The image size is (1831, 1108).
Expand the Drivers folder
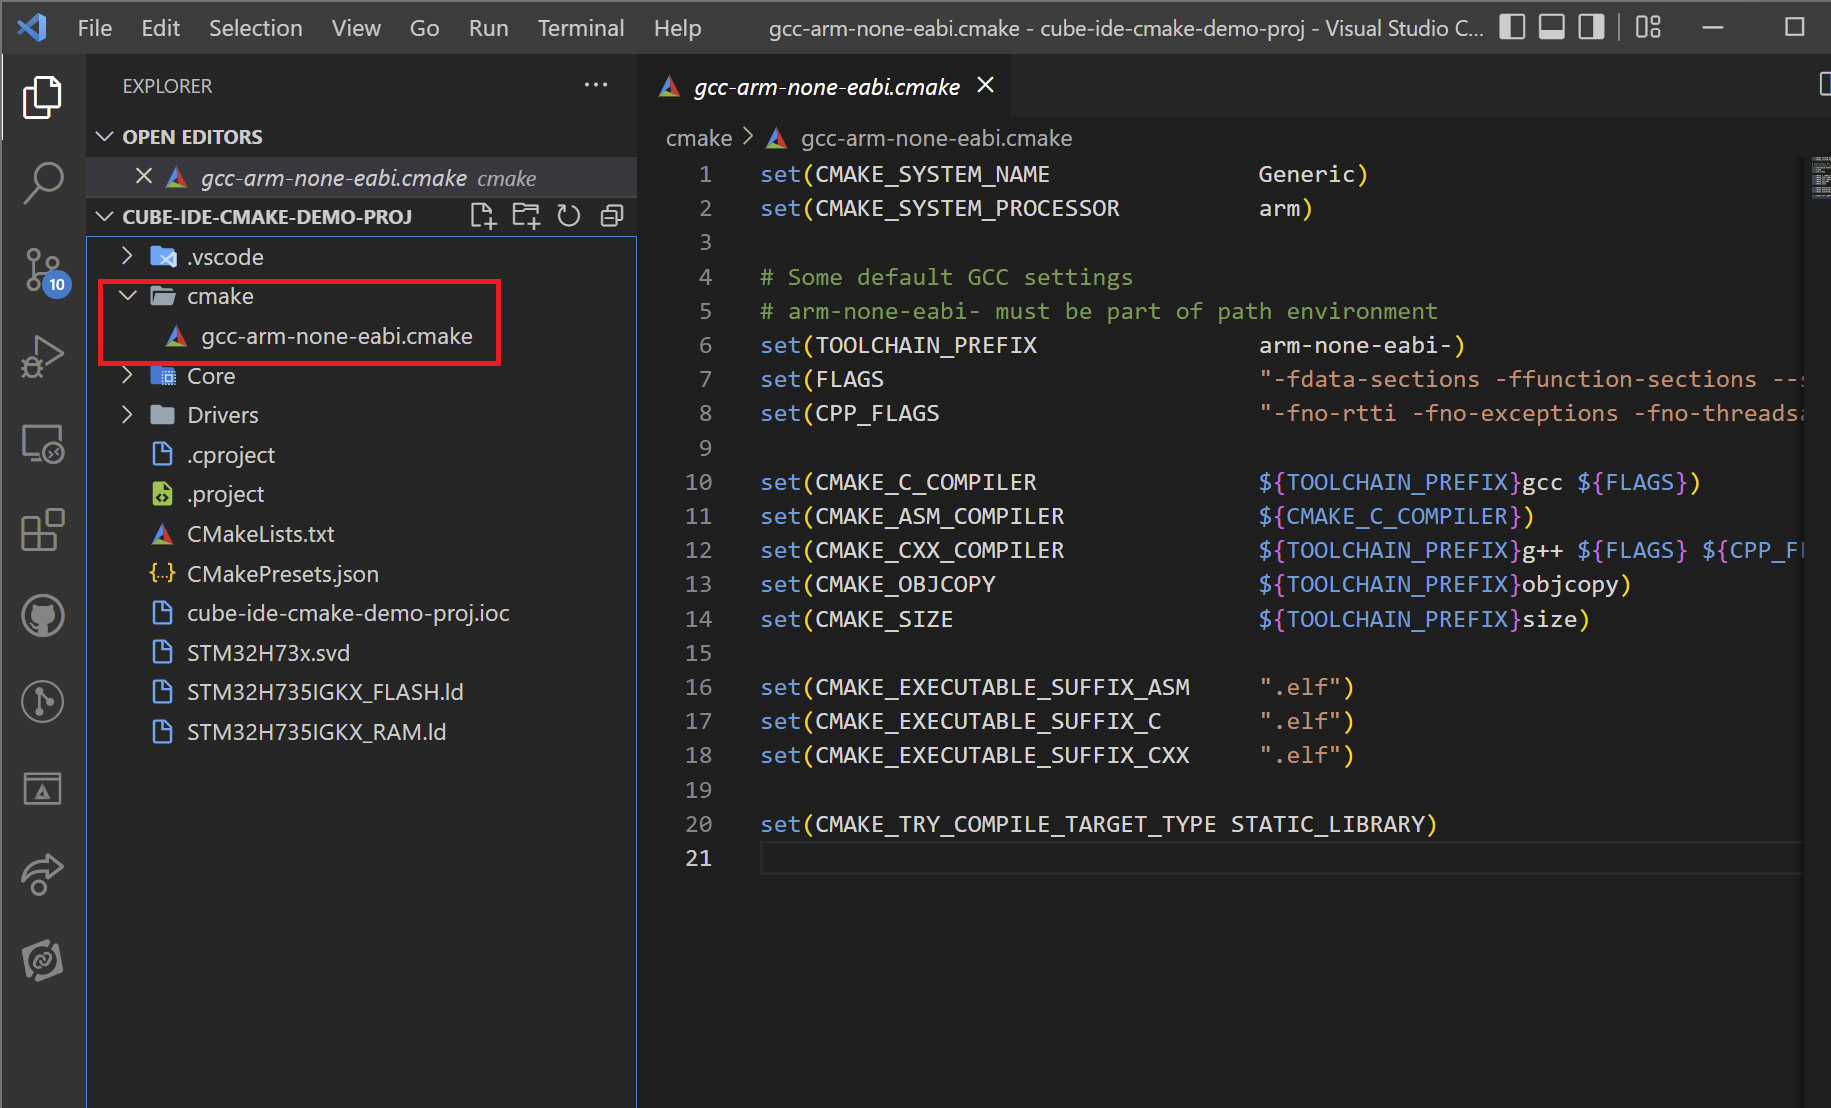pos(127,414)
